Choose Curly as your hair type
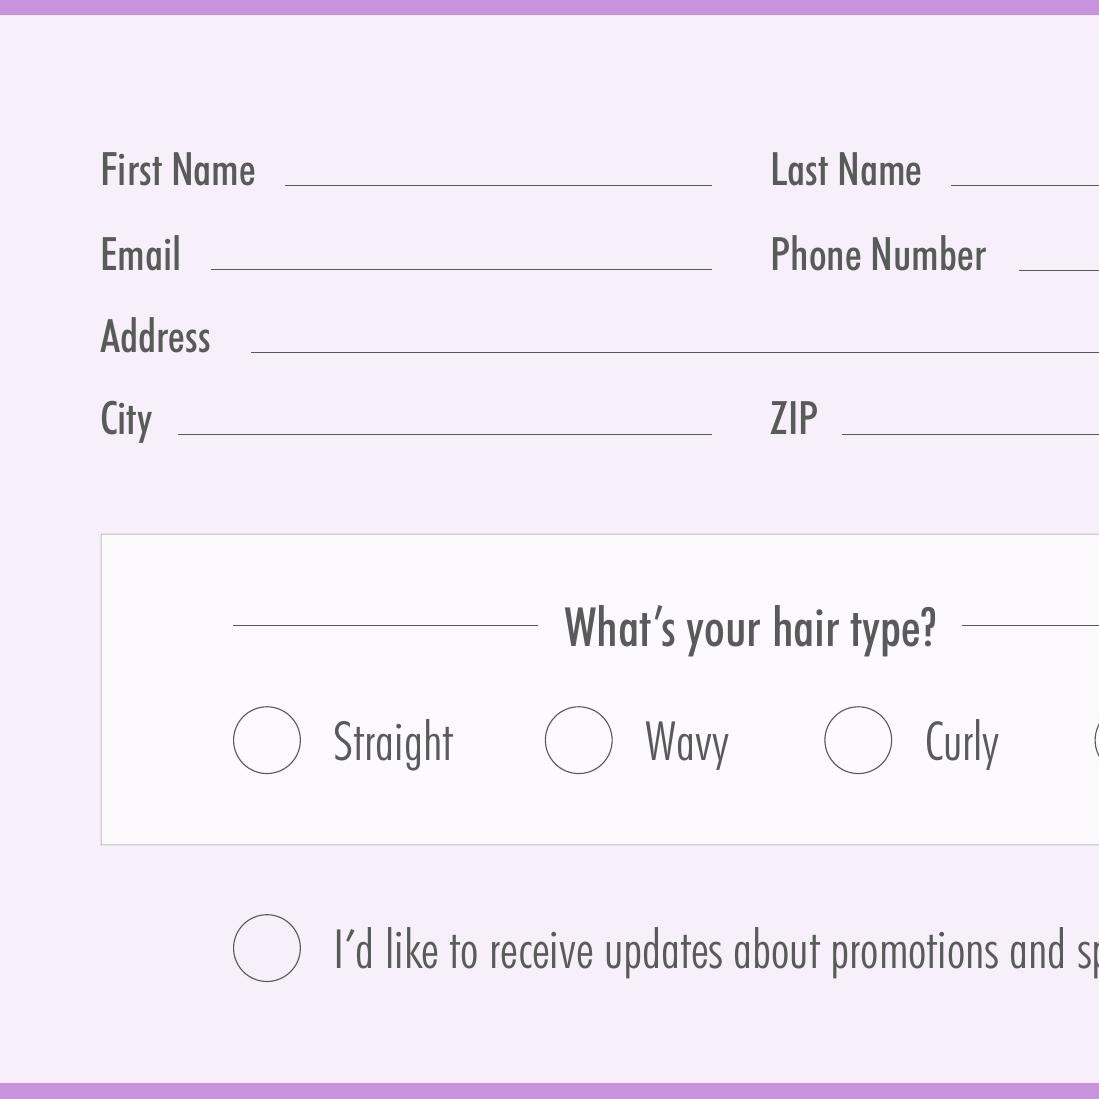Screen dimensions: 1099x1099 (857, 740)
